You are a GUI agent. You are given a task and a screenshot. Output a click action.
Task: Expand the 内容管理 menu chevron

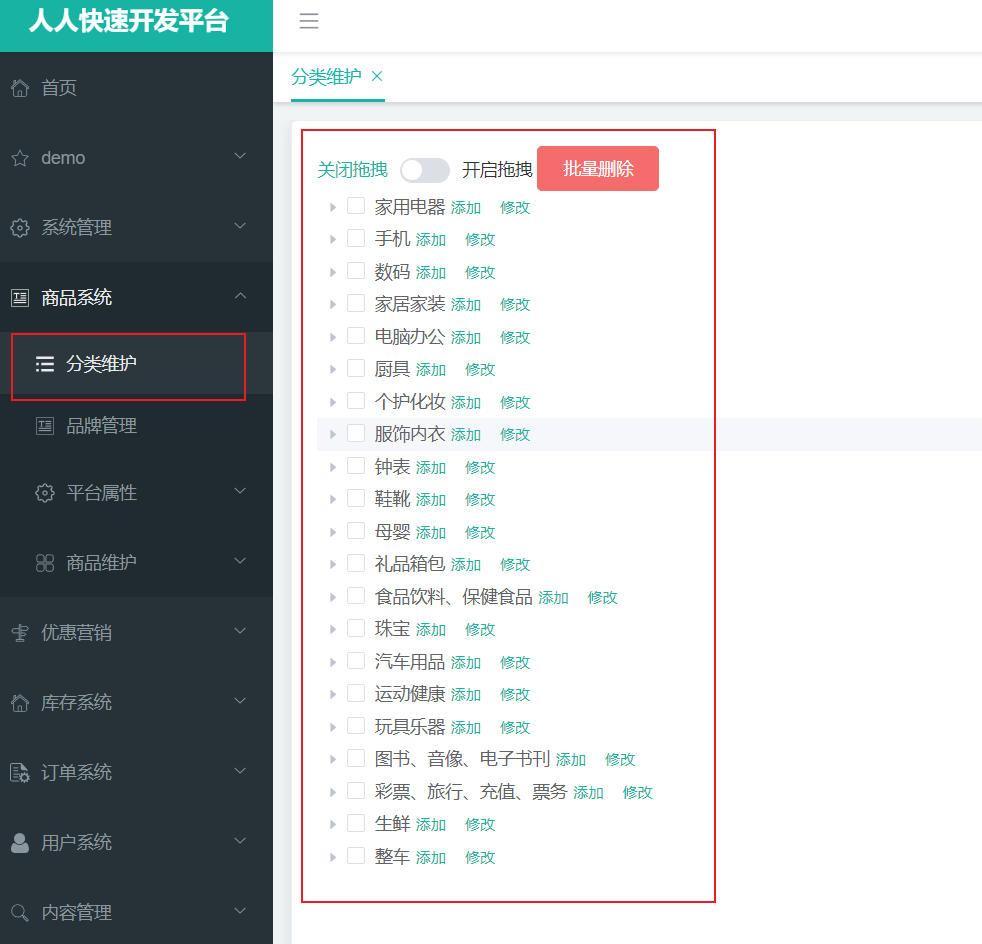(240, 910)
